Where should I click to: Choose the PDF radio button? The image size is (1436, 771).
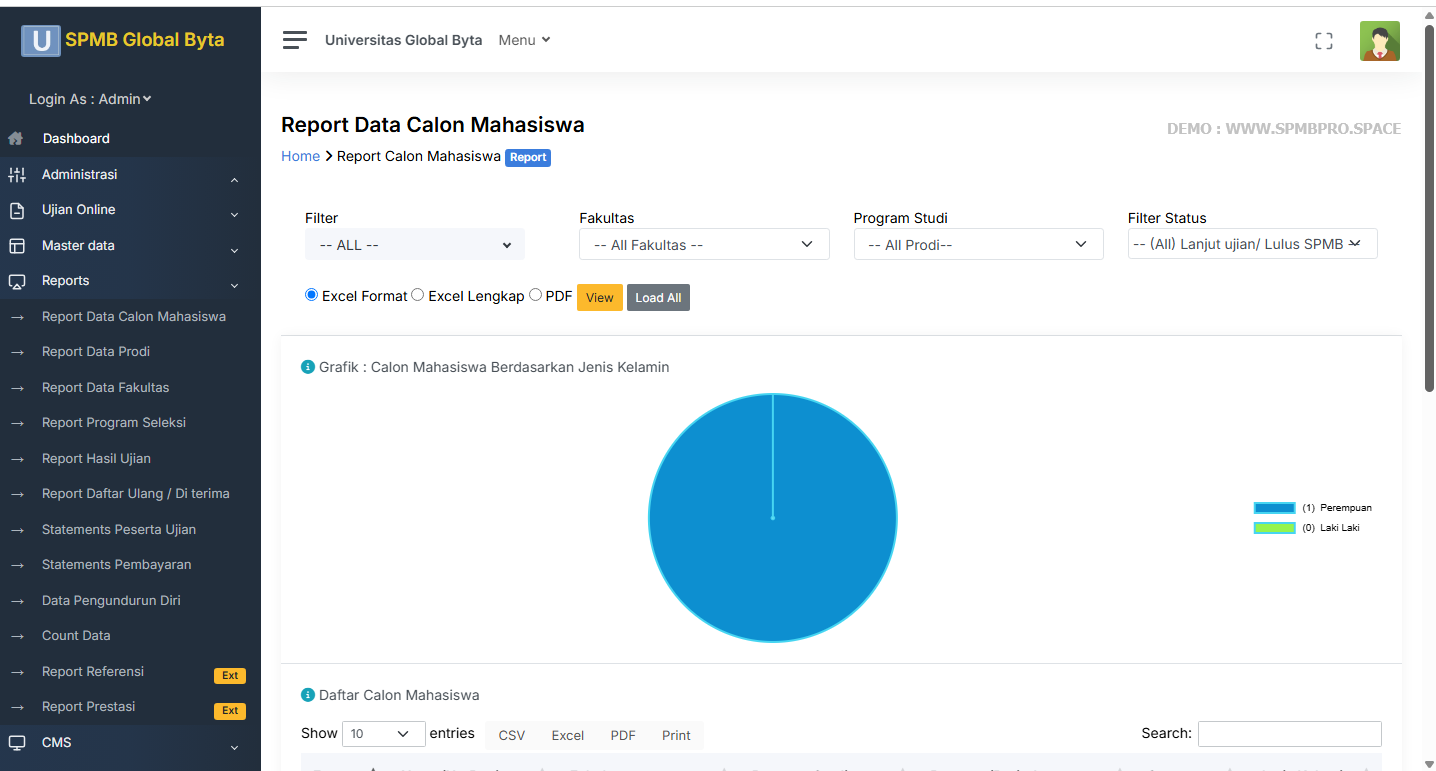[x=536, y=295]
